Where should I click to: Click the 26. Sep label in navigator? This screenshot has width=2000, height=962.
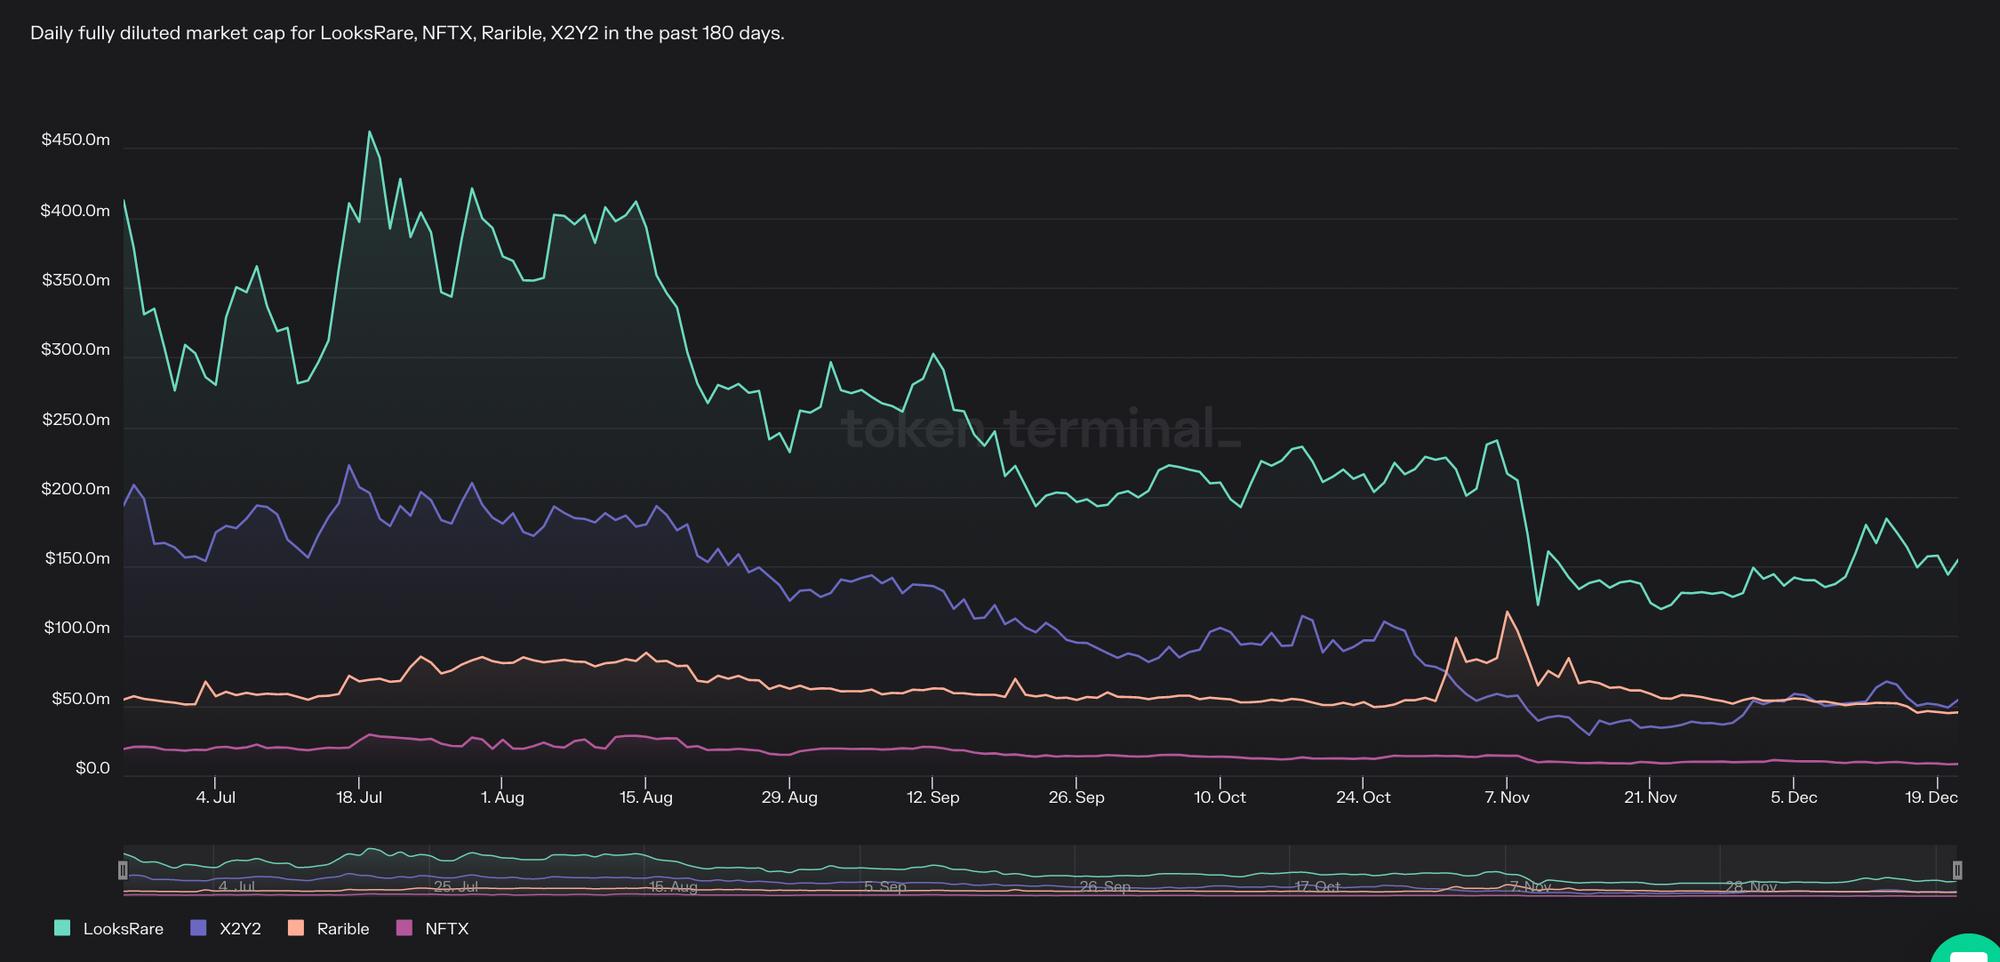pyautogui.click(x=1105, y=887)
